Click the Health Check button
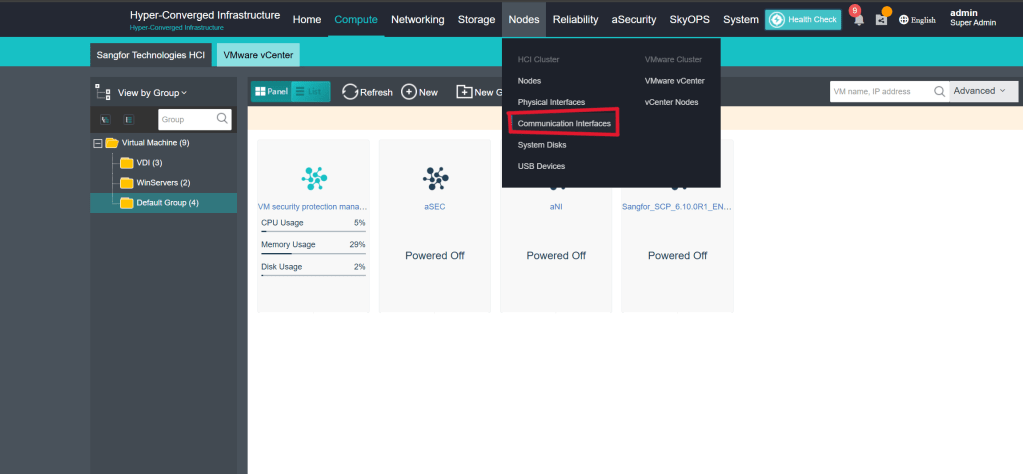 pos(803,20)
